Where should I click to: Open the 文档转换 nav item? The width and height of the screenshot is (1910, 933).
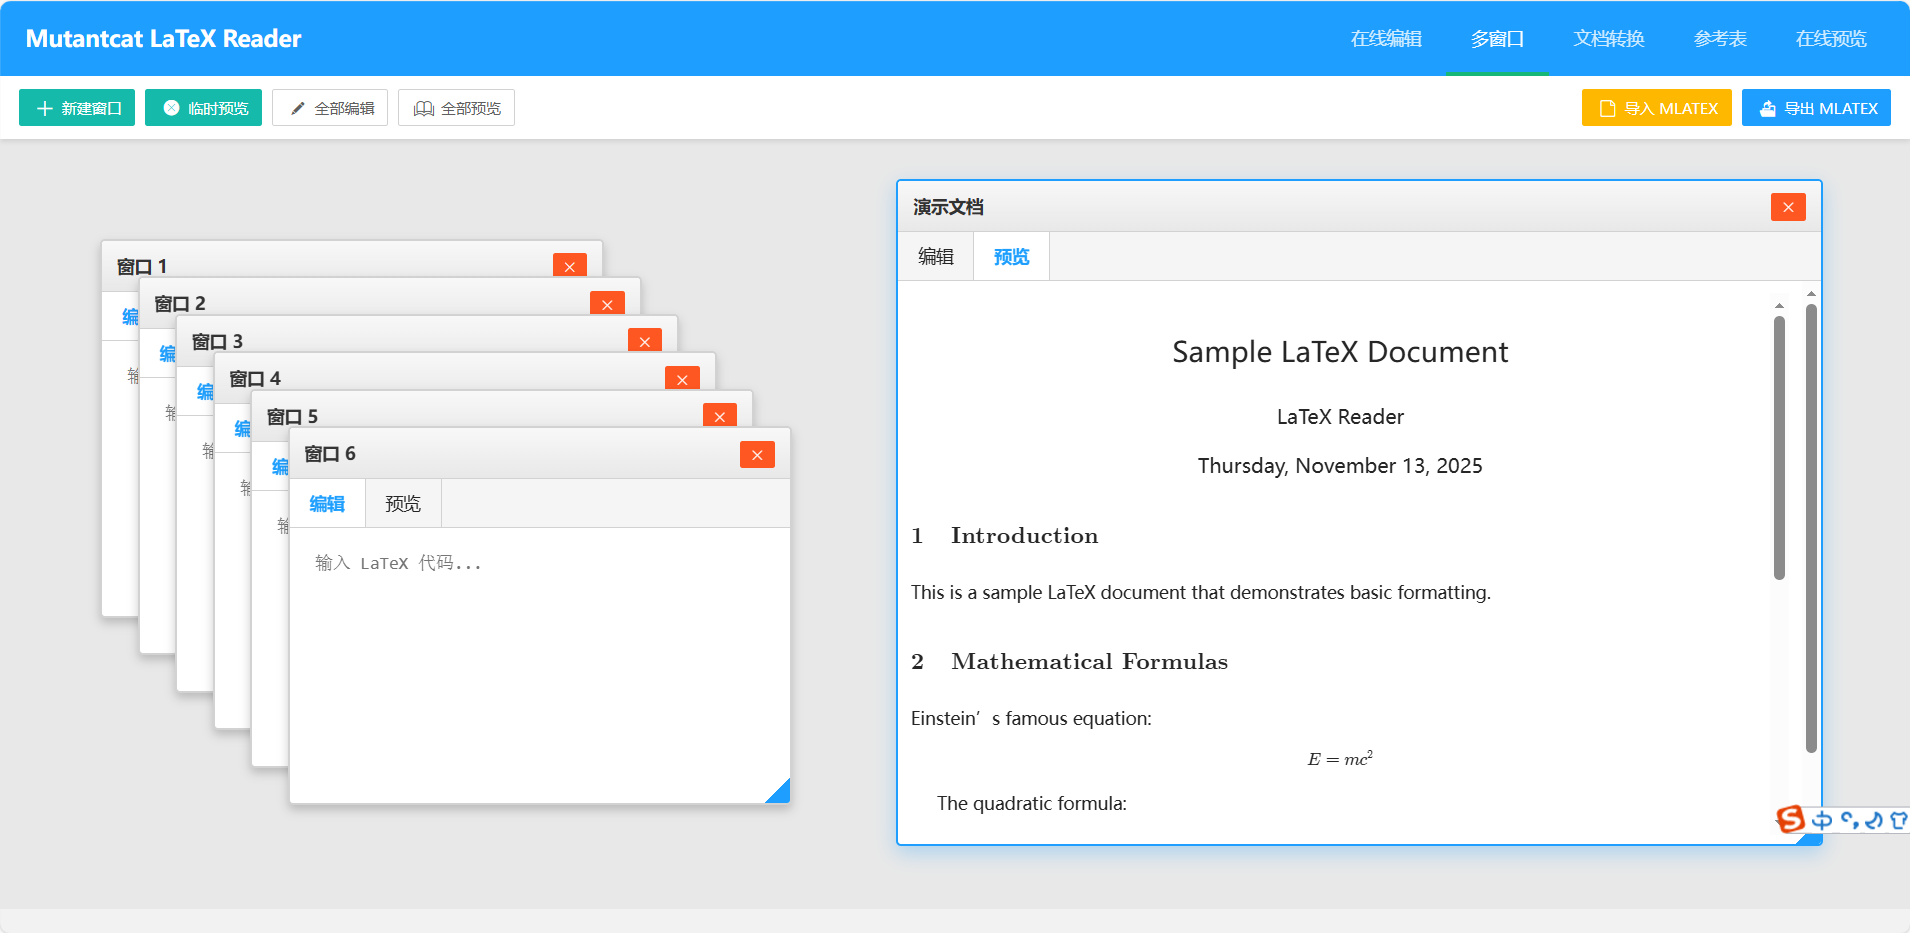(1608, 38)
